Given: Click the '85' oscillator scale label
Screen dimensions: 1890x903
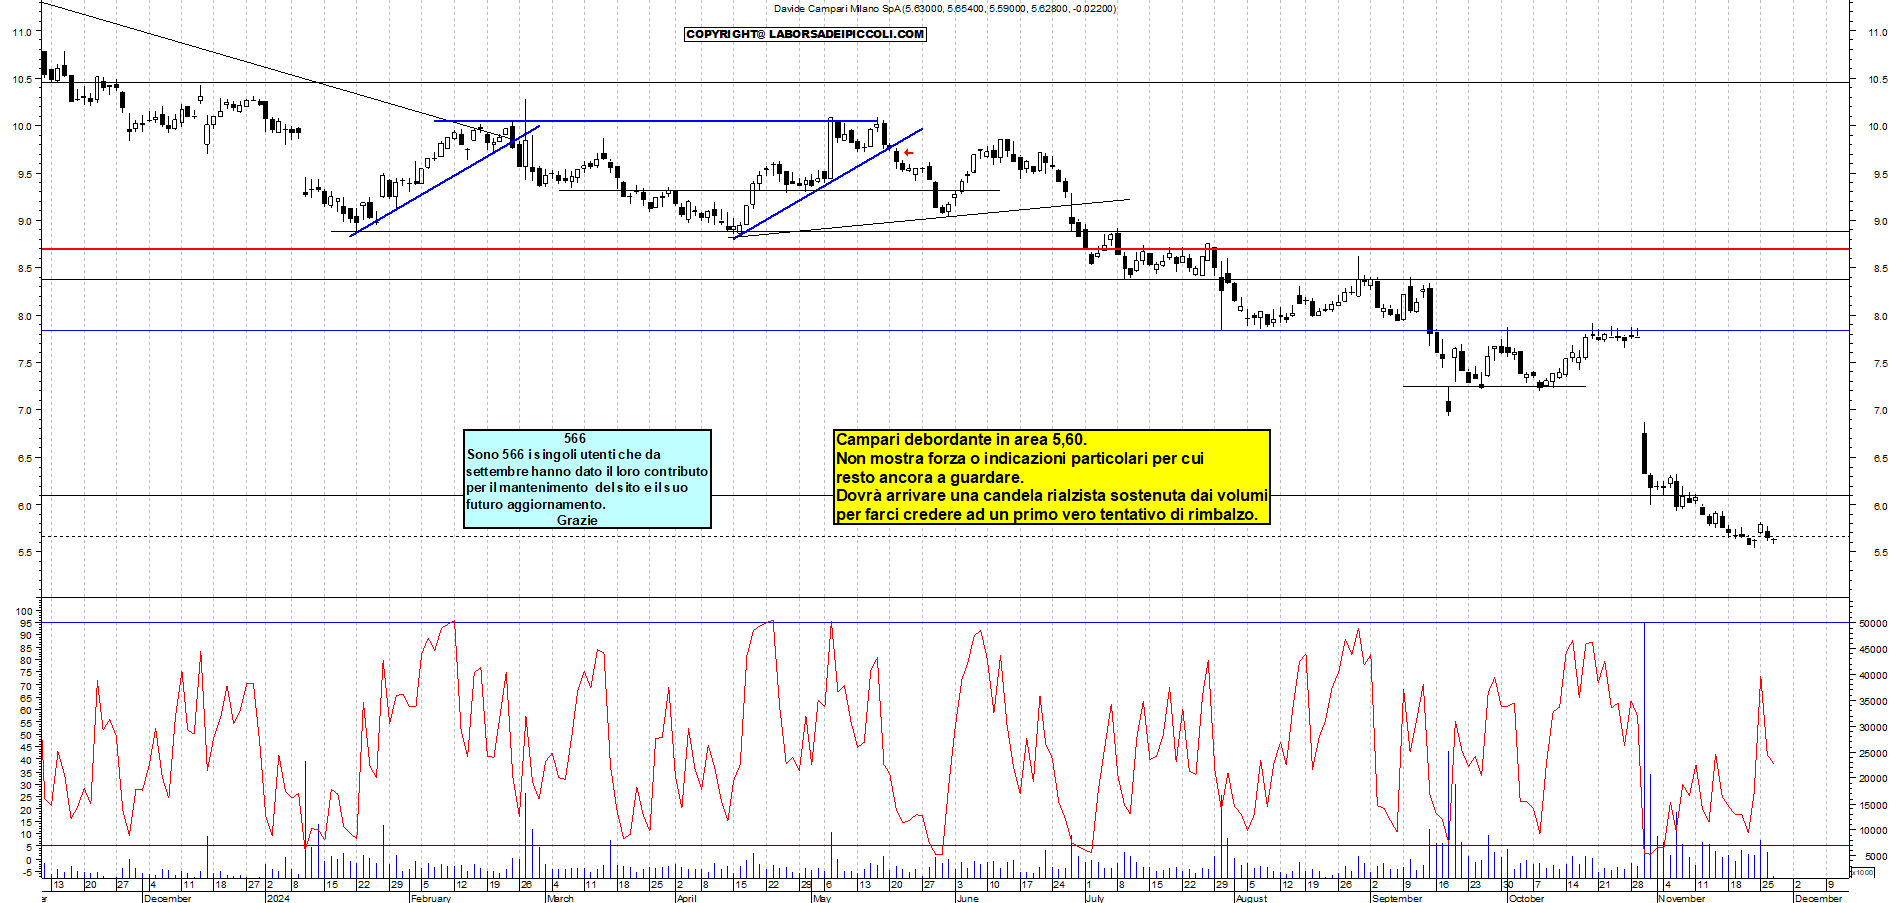Looking at the screenshot, I should [x=27, y=649].
